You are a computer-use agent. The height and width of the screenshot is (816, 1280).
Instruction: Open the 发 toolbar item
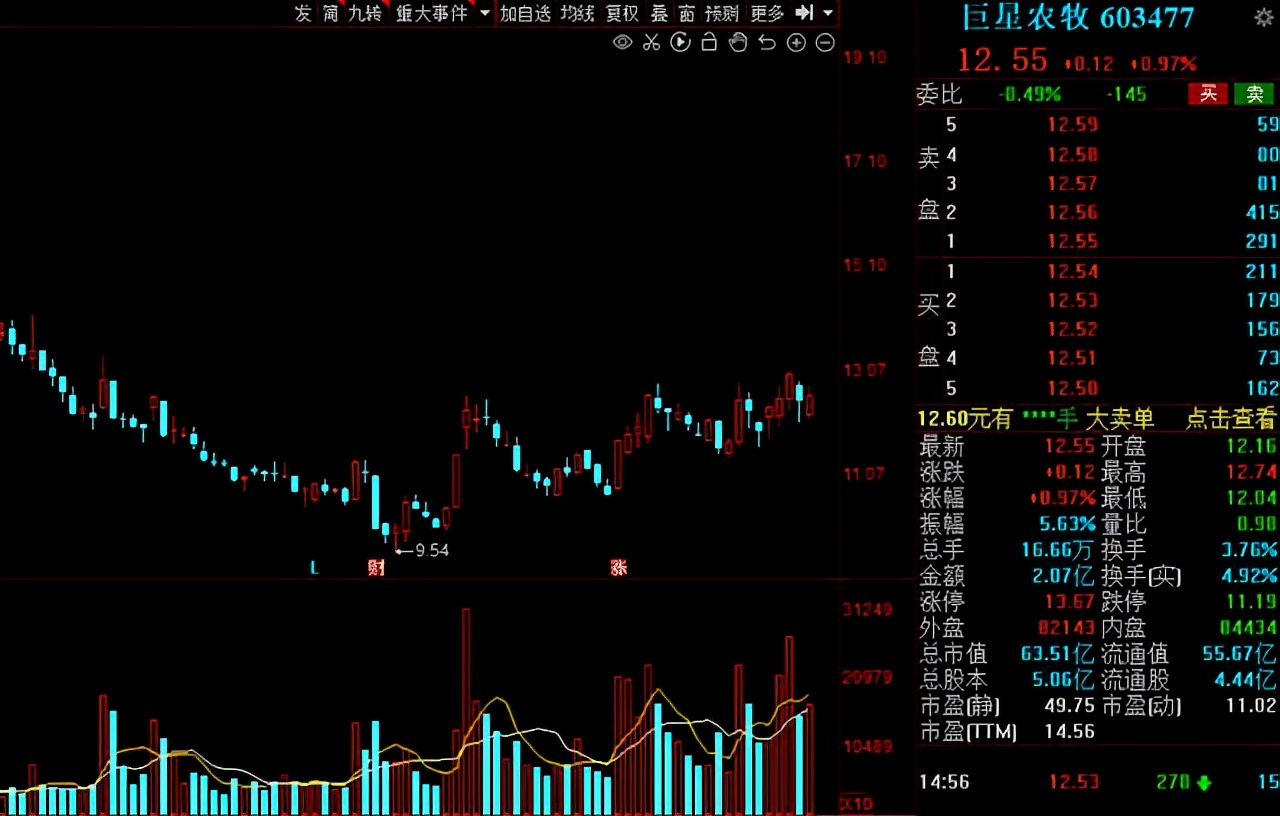303,13
